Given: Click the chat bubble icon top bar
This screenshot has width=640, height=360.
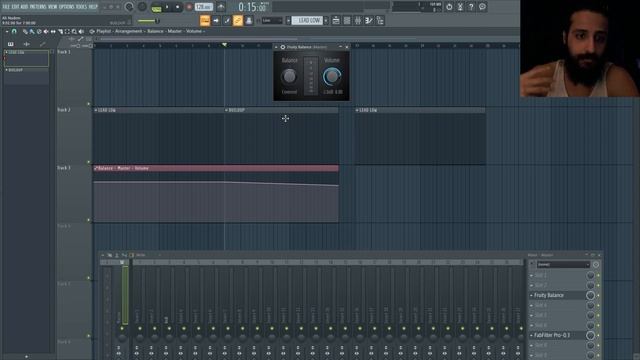Looking at the screenshot, I should click(482, 7).
